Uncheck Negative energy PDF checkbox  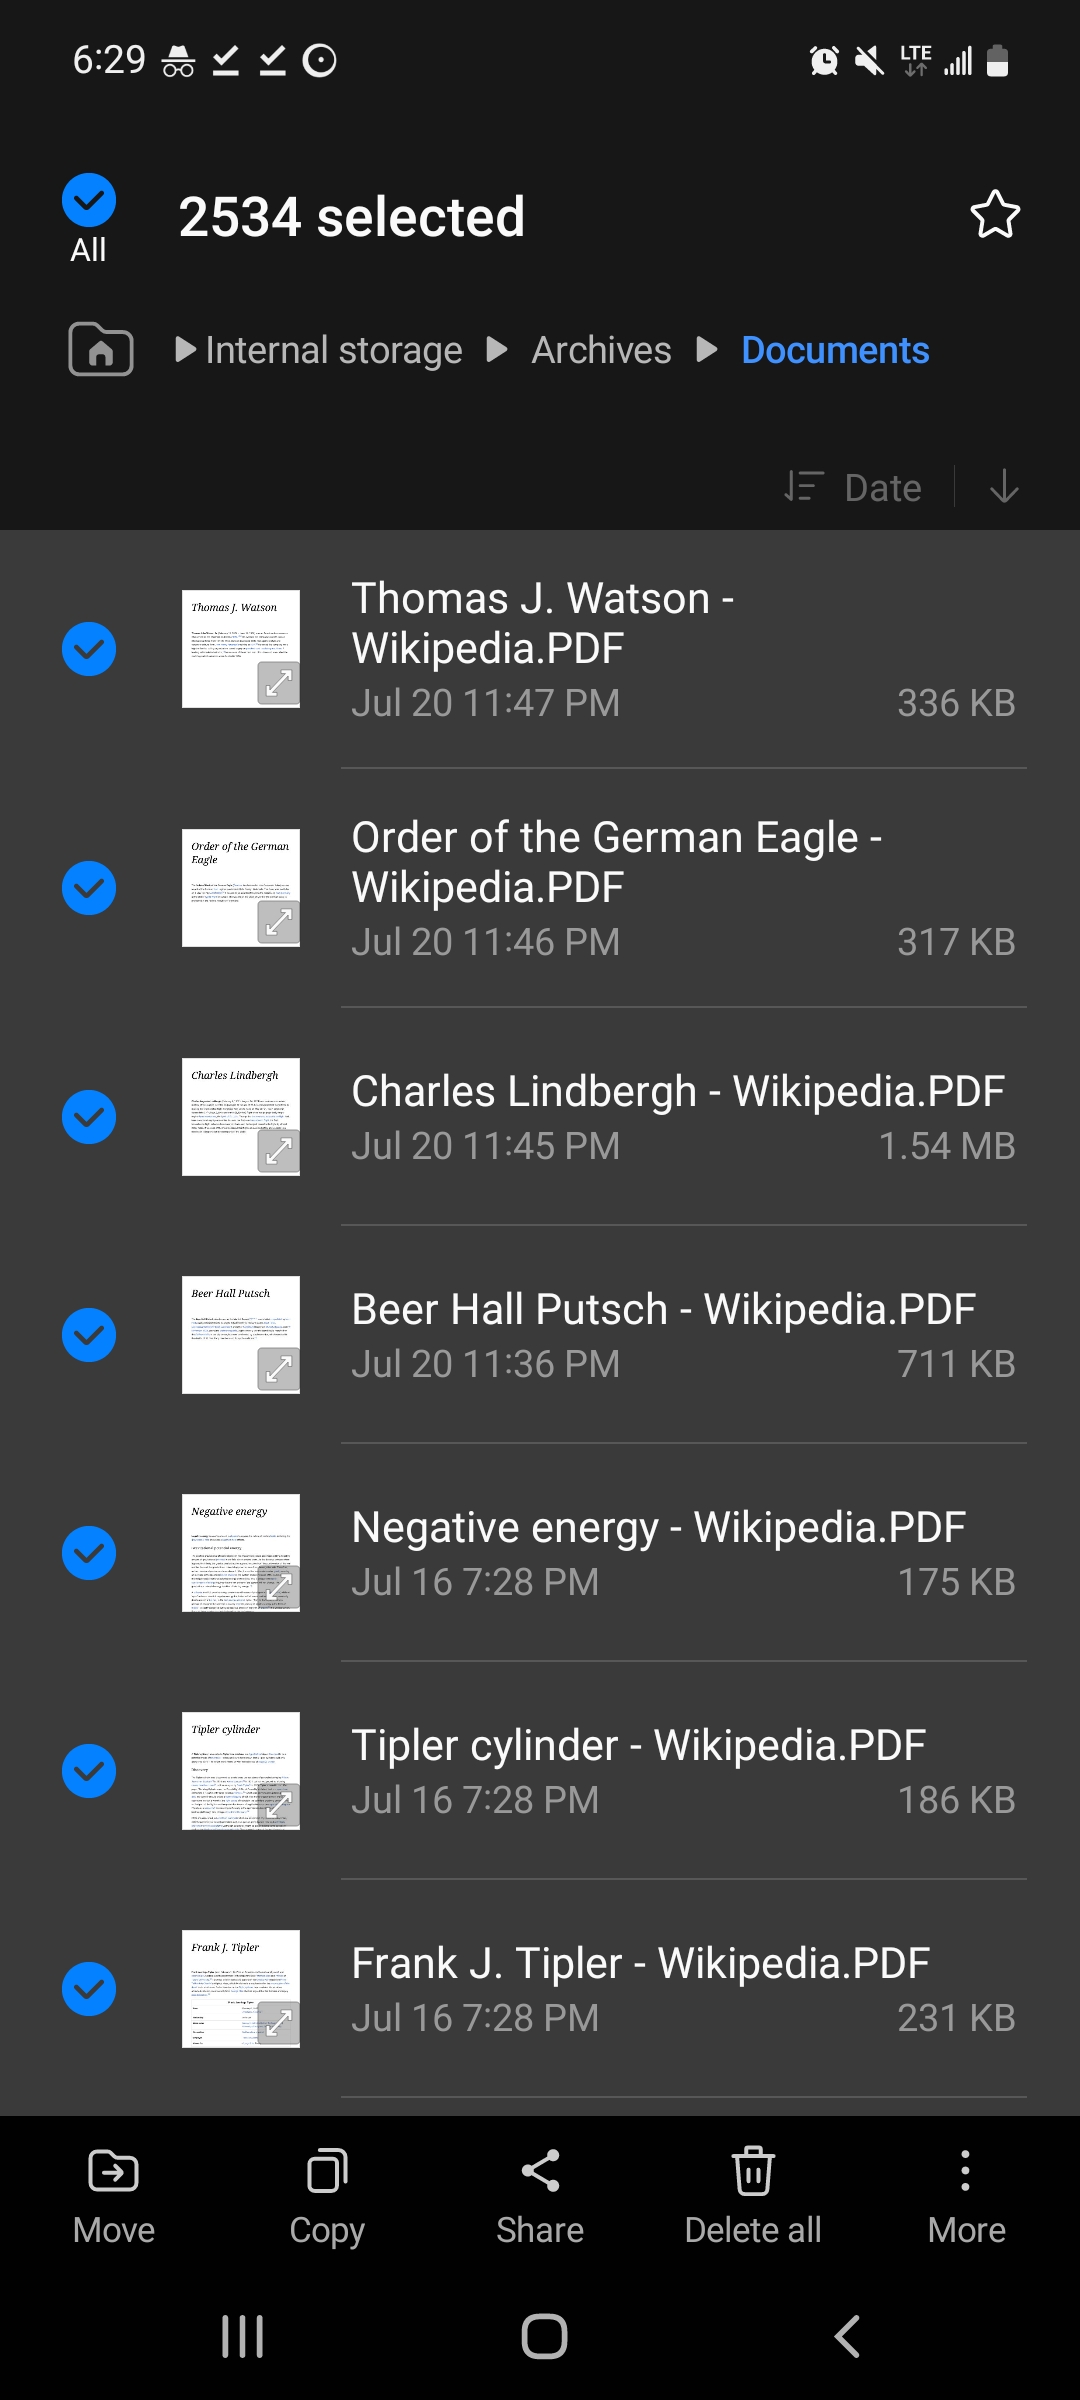[89, 1553]
